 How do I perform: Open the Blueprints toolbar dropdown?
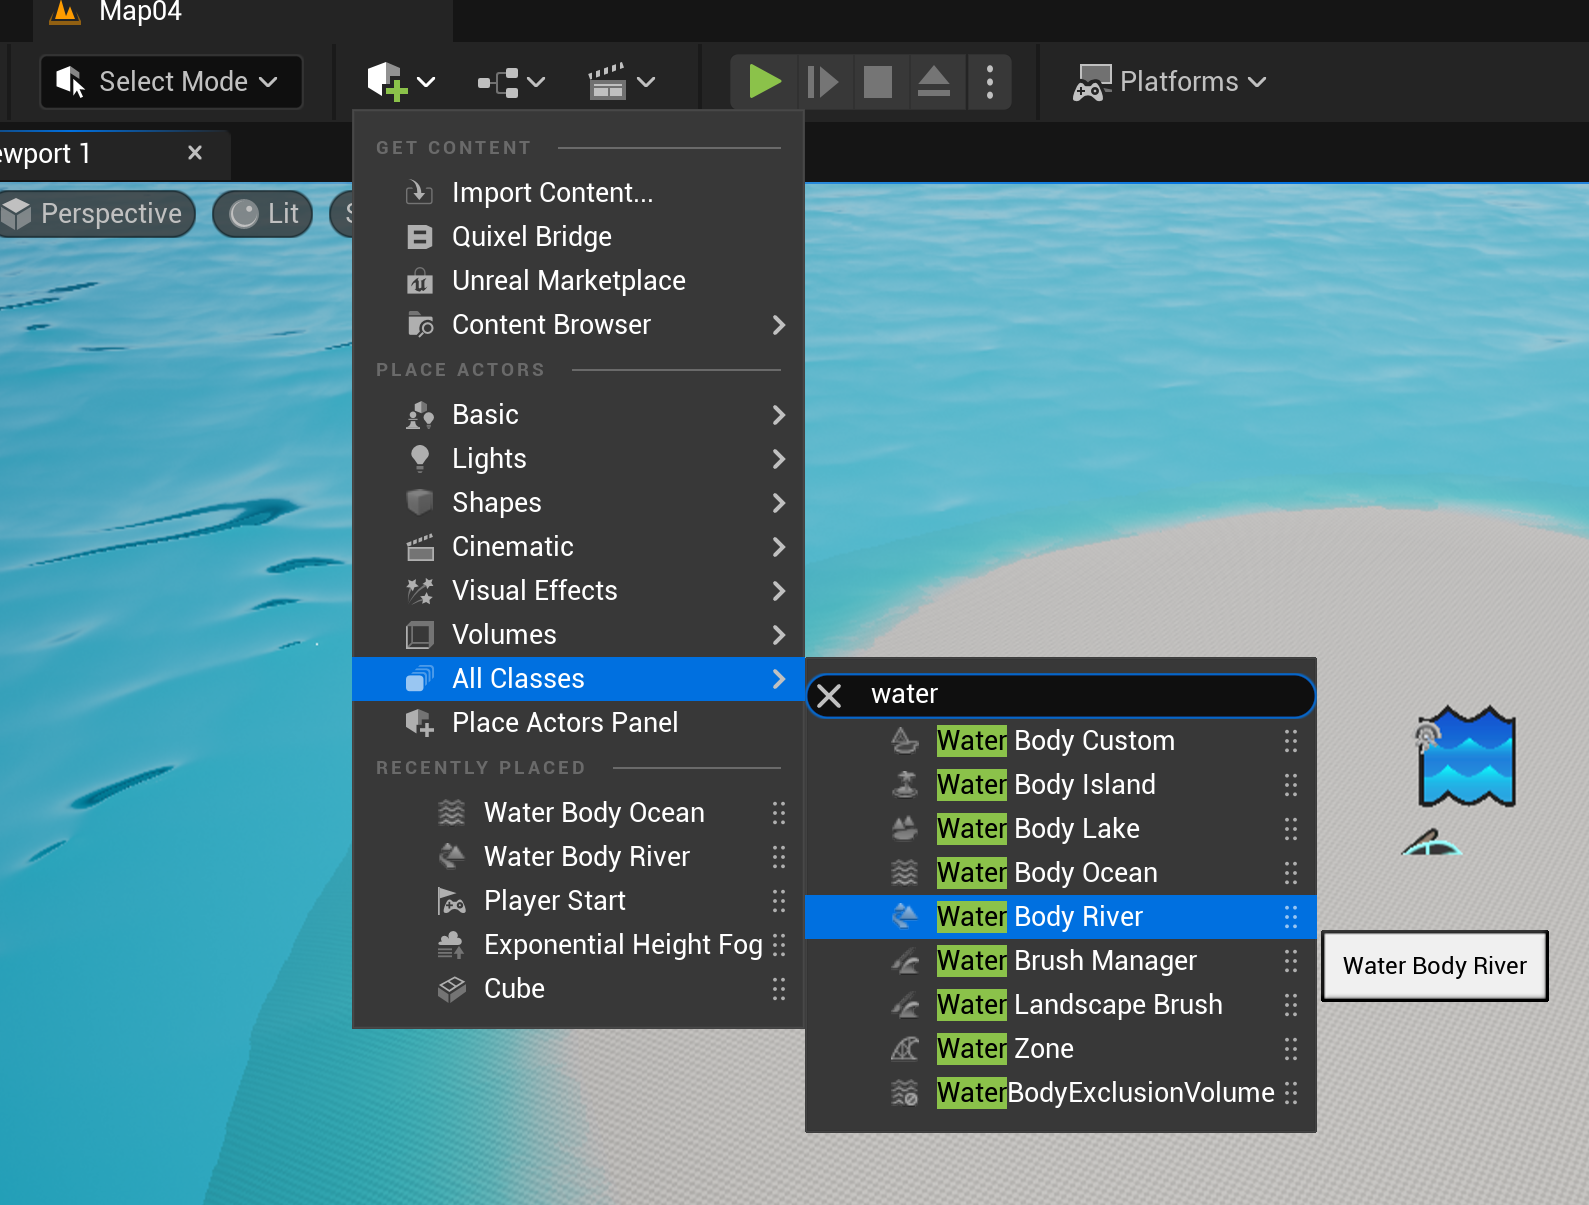pyautogui.click(x=511, y=82)
